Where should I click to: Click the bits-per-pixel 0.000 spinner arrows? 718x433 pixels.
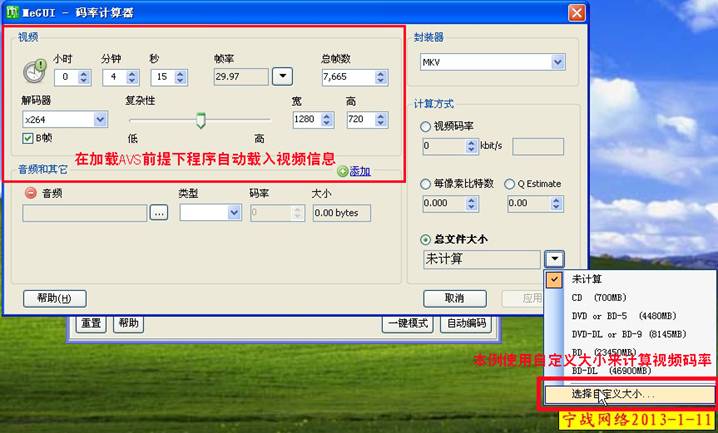click(x=472, y=203)
